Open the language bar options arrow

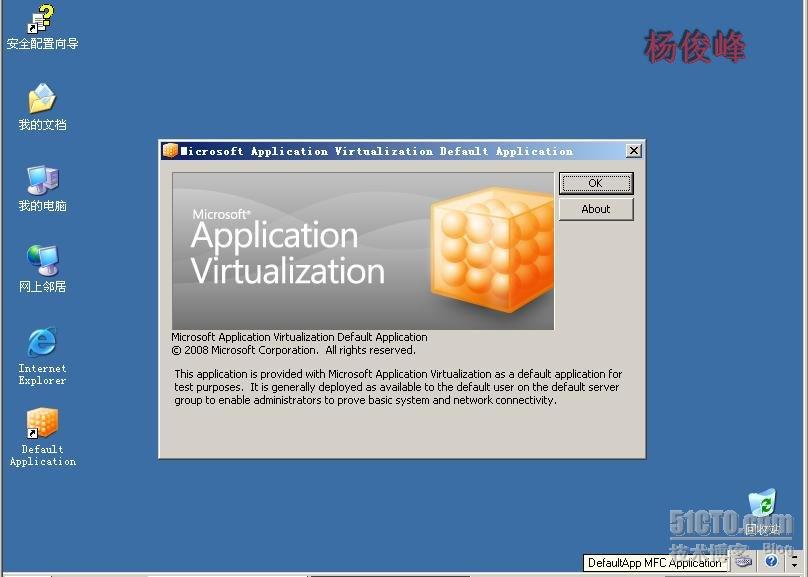pos(794,566)
